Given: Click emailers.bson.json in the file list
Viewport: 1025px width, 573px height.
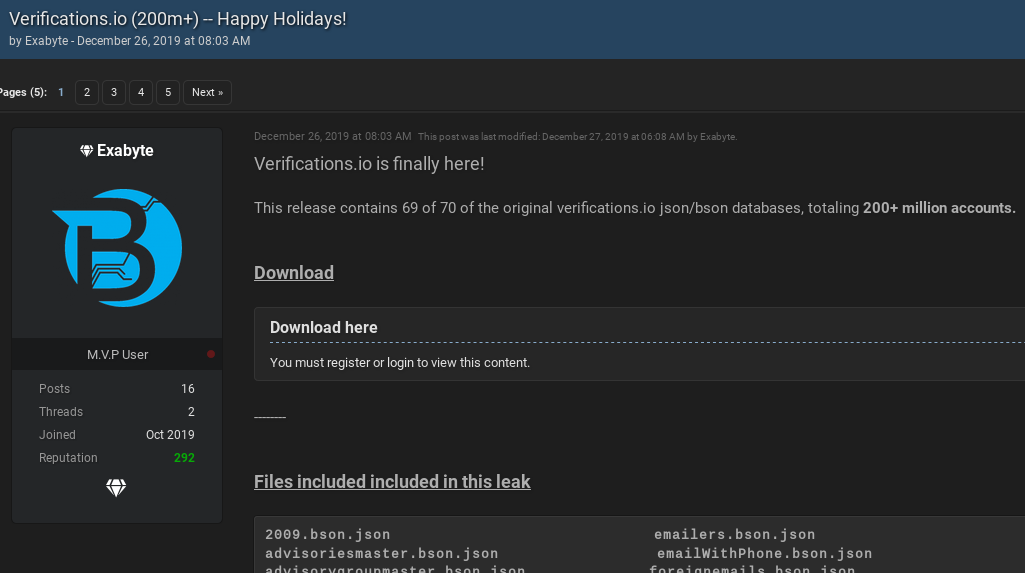Looking at the screenshot, I should (x=734, y=535).
